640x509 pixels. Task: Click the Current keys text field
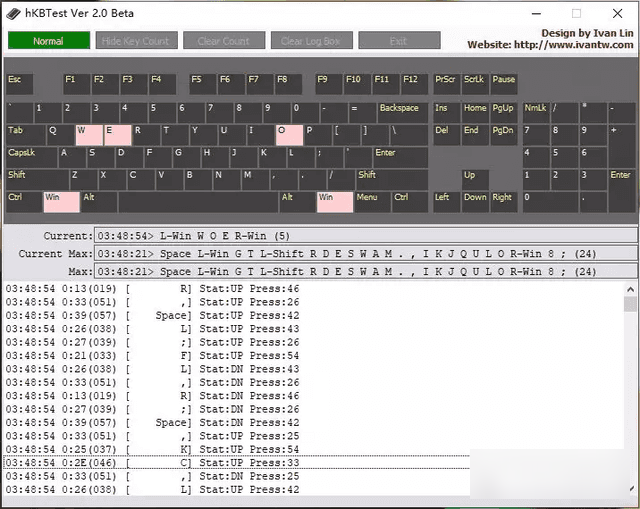366,236
